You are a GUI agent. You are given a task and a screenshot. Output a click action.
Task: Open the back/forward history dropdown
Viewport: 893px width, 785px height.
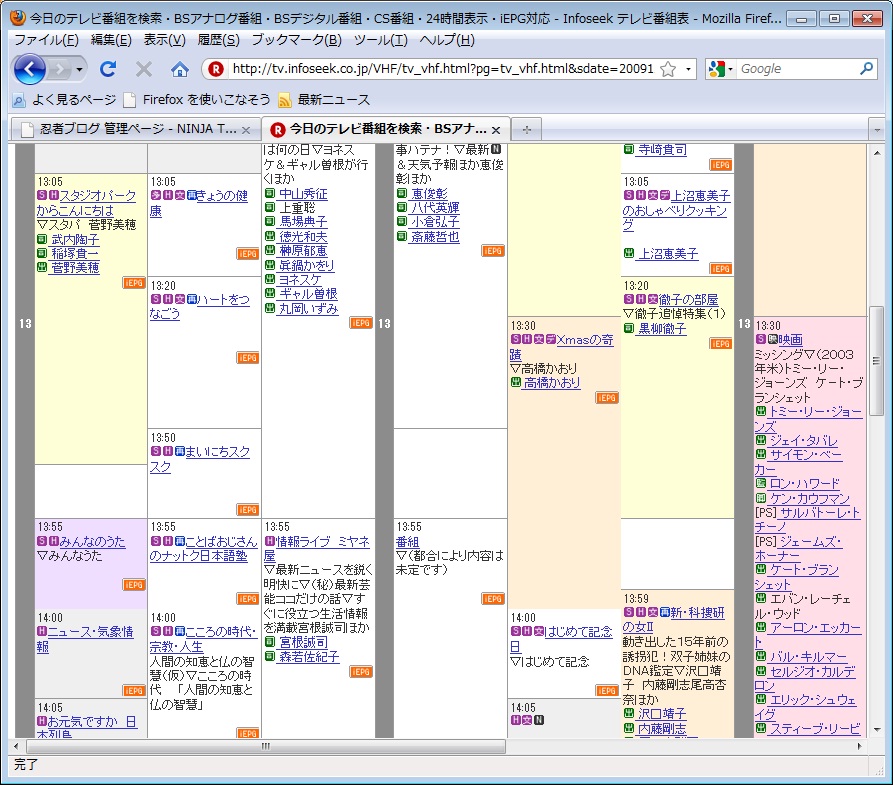coord(79,69)
